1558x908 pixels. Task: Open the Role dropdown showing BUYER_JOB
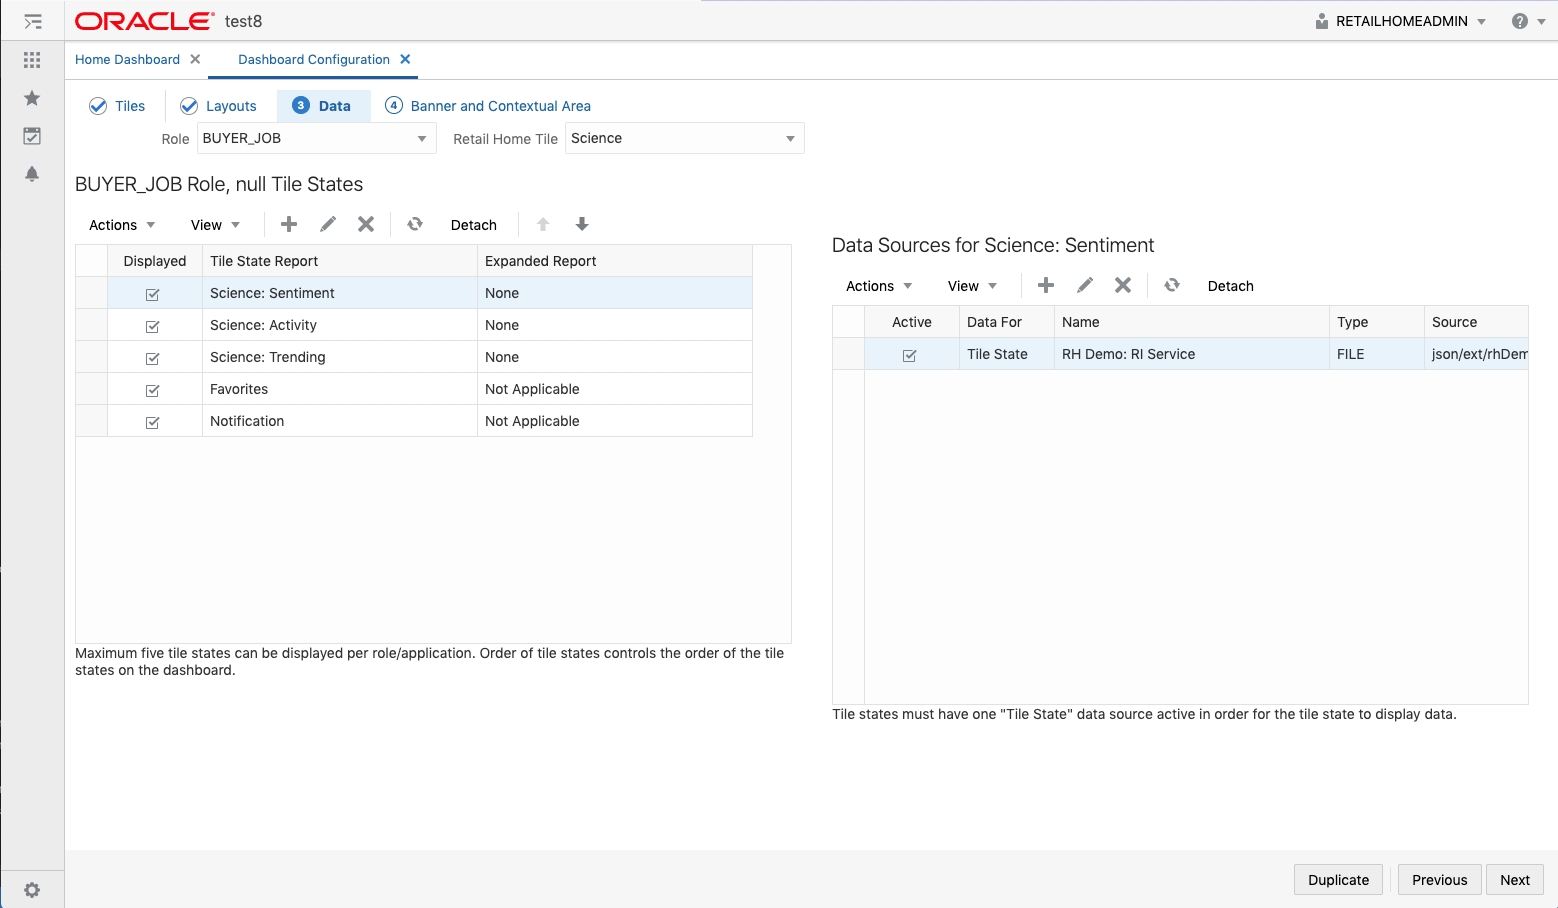(x=421, y=138)
